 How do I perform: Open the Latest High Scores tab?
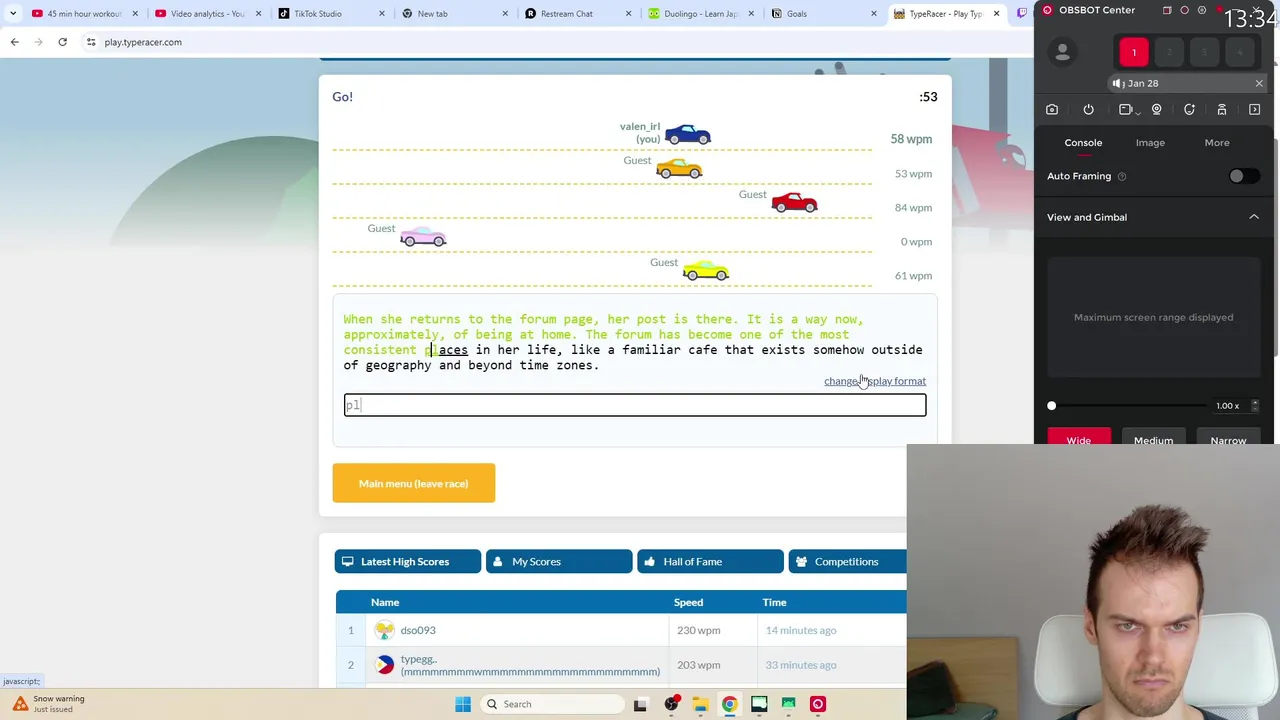pyautogui.click(x=407, y=562)
